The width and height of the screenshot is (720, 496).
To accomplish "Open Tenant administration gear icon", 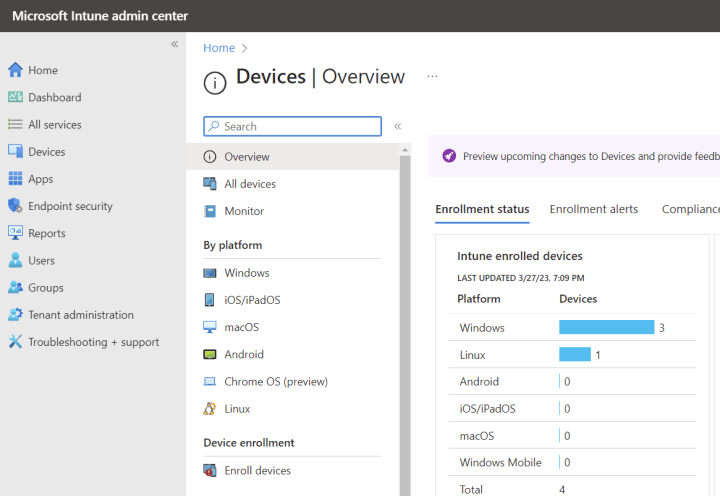I will pos(15,315).
